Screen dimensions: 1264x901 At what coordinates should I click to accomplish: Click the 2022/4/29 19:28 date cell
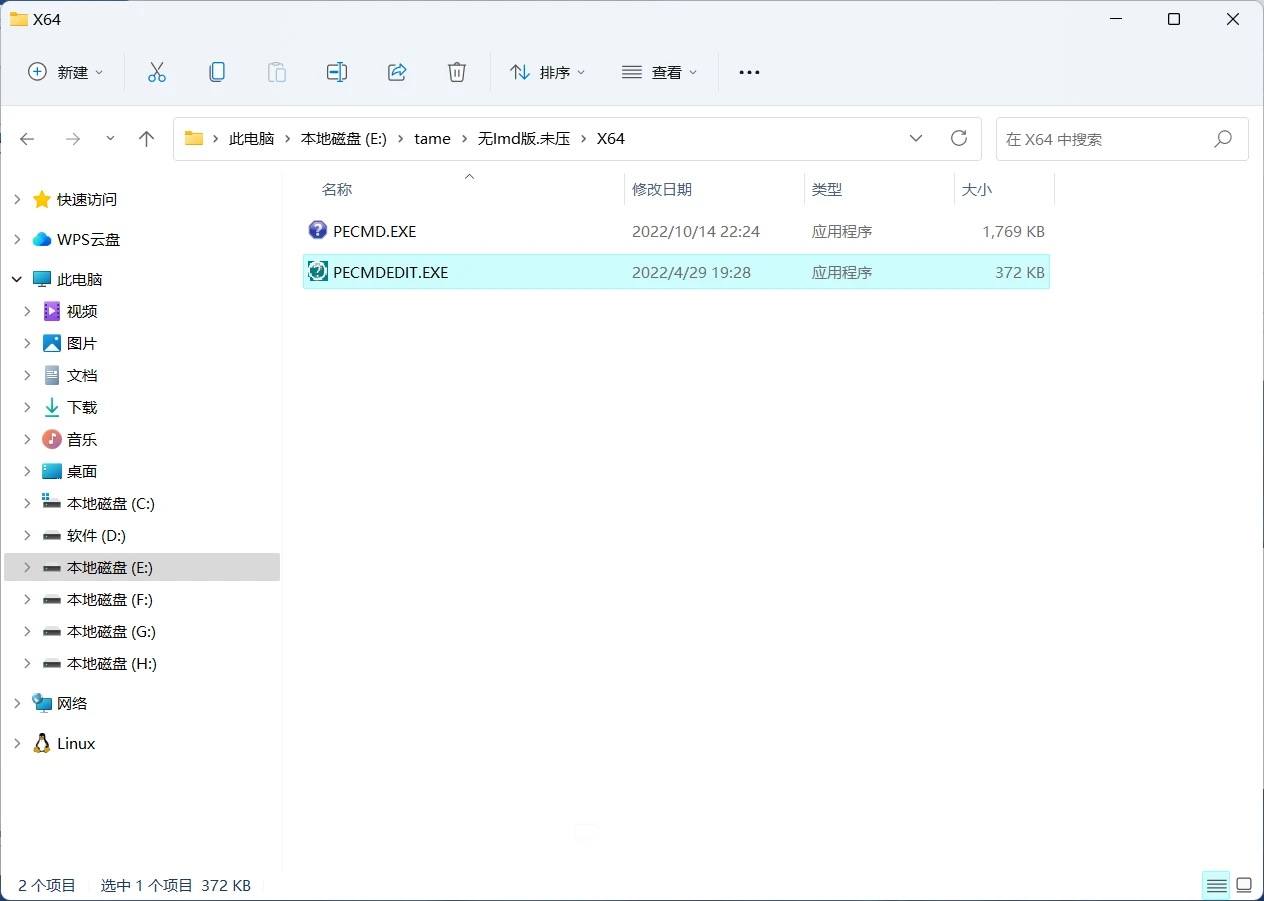pos(691,271)
